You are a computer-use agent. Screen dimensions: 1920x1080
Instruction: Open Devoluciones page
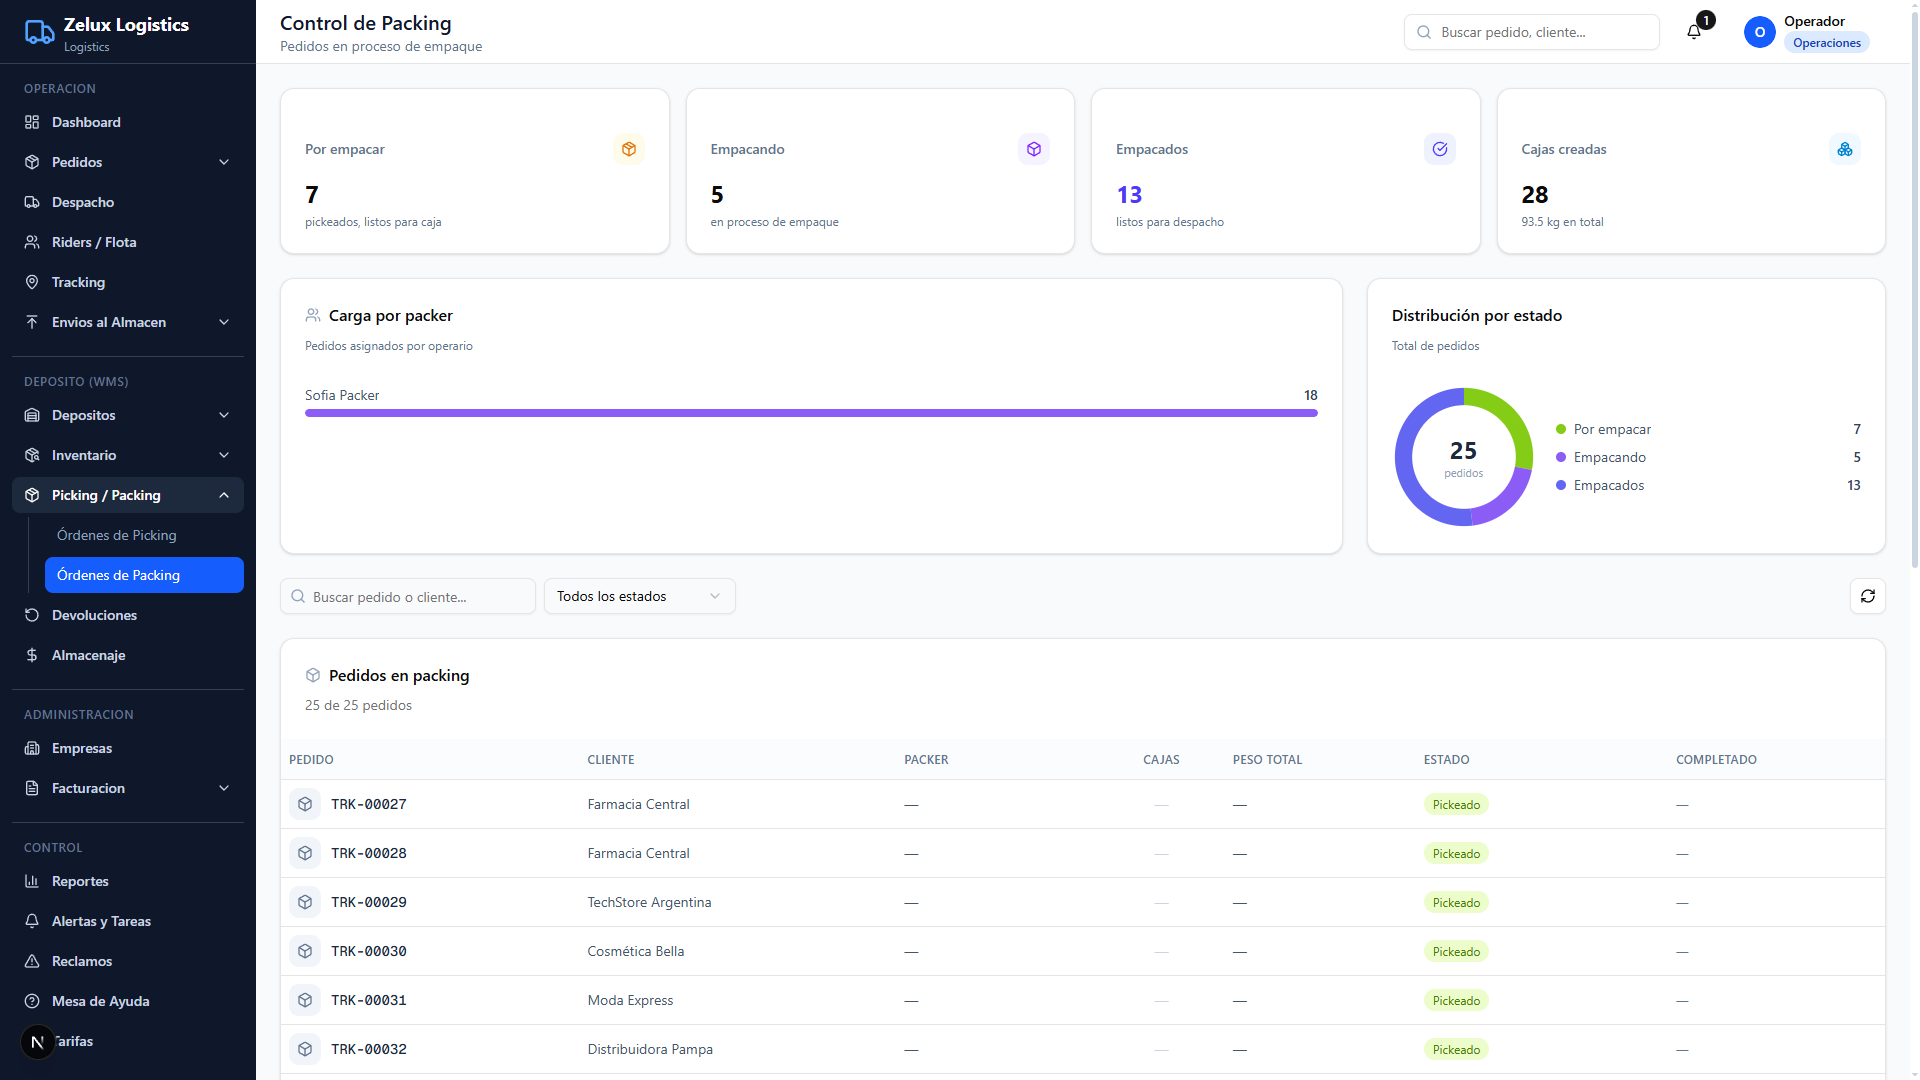[128, 615]
